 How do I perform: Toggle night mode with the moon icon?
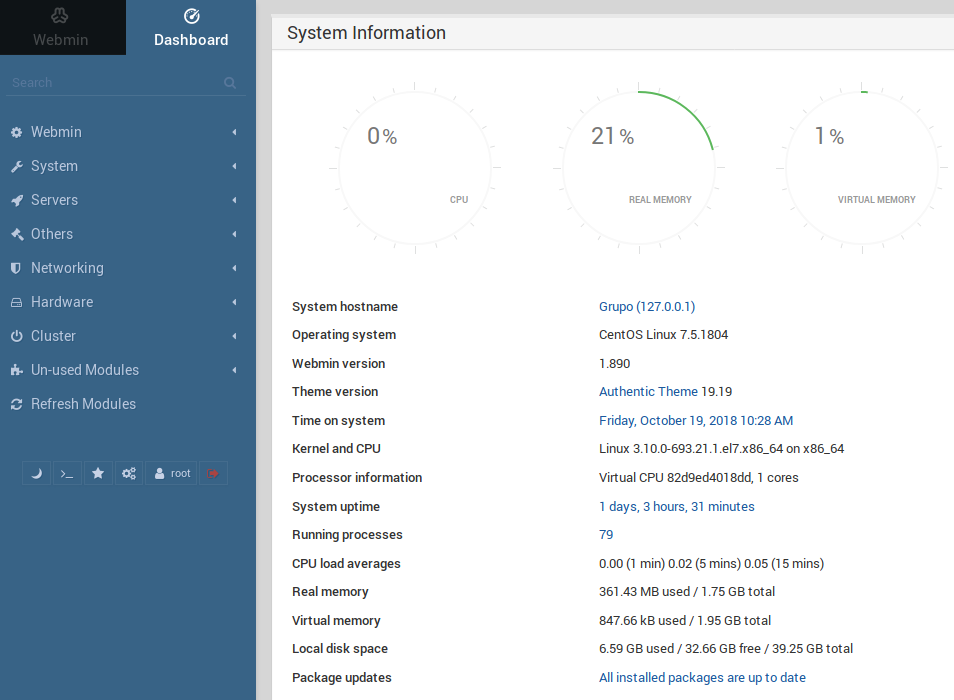[36, 473]
